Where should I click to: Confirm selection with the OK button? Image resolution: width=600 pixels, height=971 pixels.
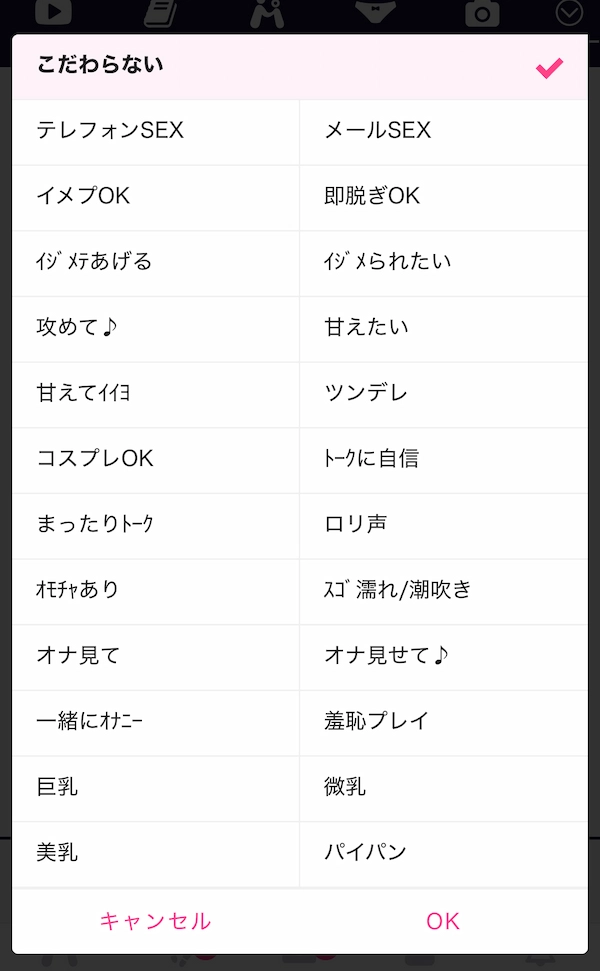pos(443,921)
